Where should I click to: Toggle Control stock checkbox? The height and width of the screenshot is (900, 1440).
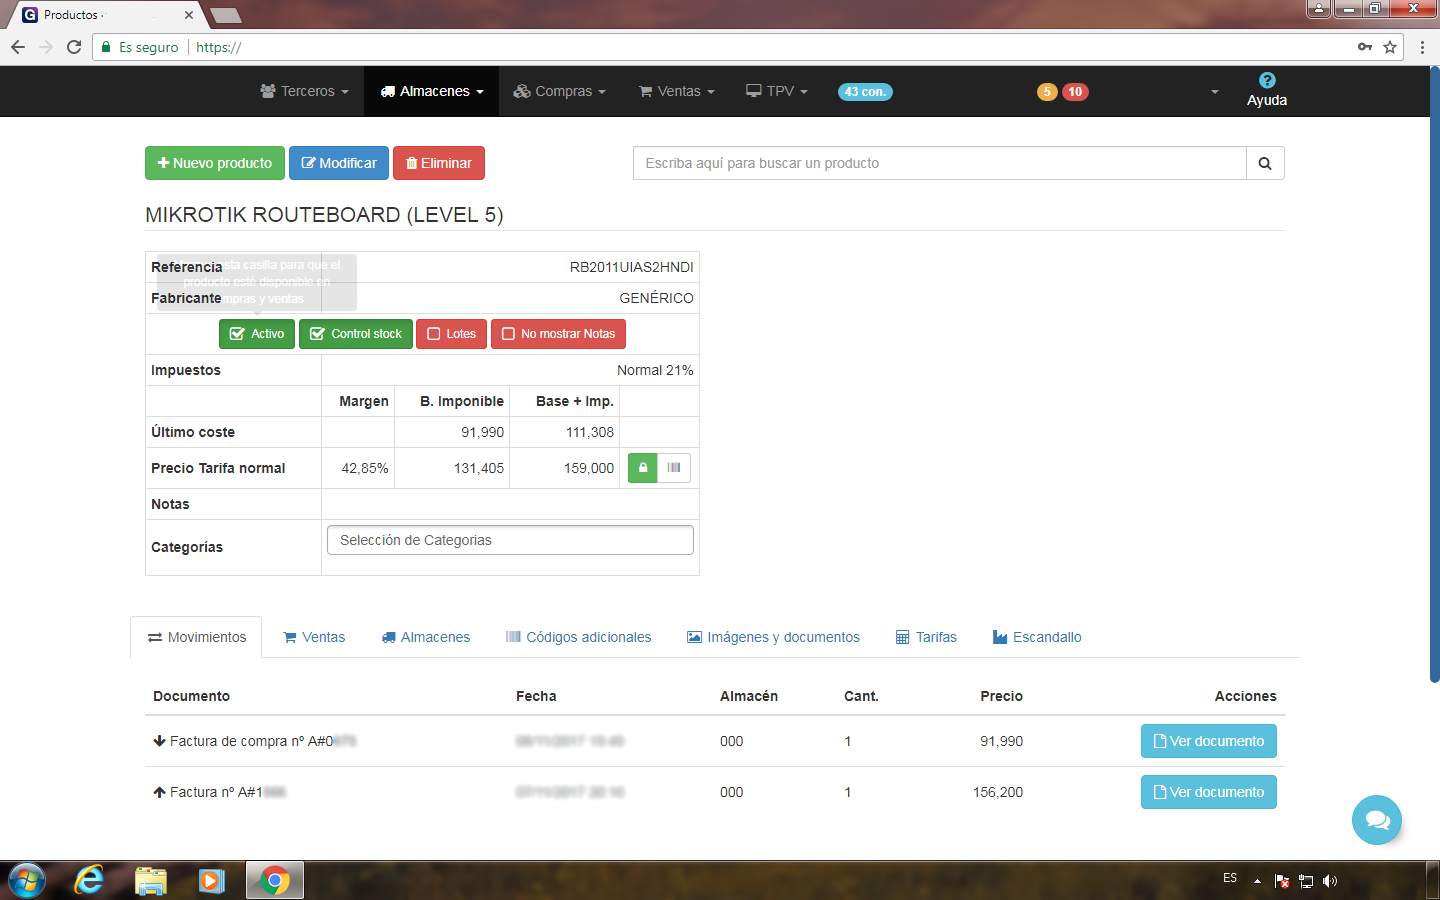356,334
